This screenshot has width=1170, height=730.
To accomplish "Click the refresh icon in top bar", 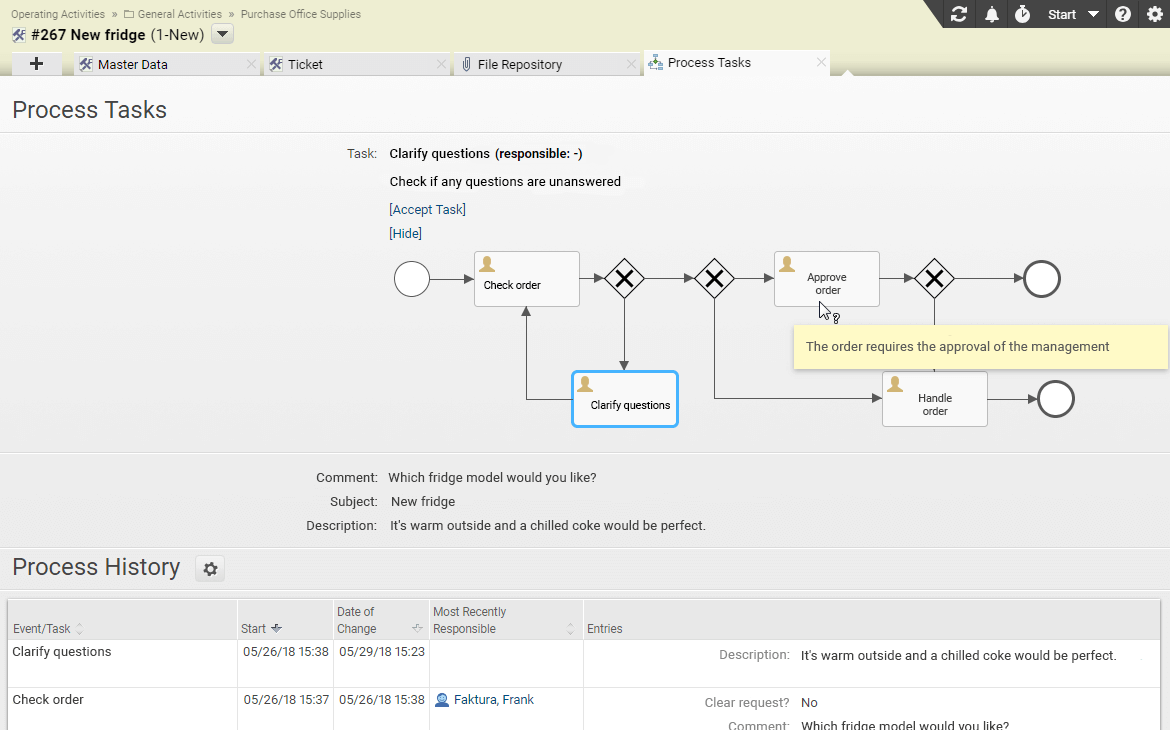I will click(959, 14).
